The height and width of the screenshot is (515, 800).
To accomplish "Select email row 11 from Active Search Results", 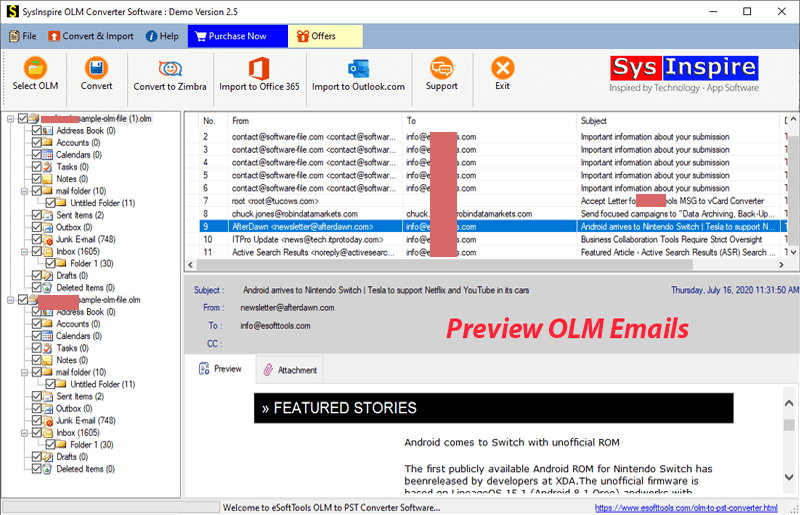I will tap(490, 252).
